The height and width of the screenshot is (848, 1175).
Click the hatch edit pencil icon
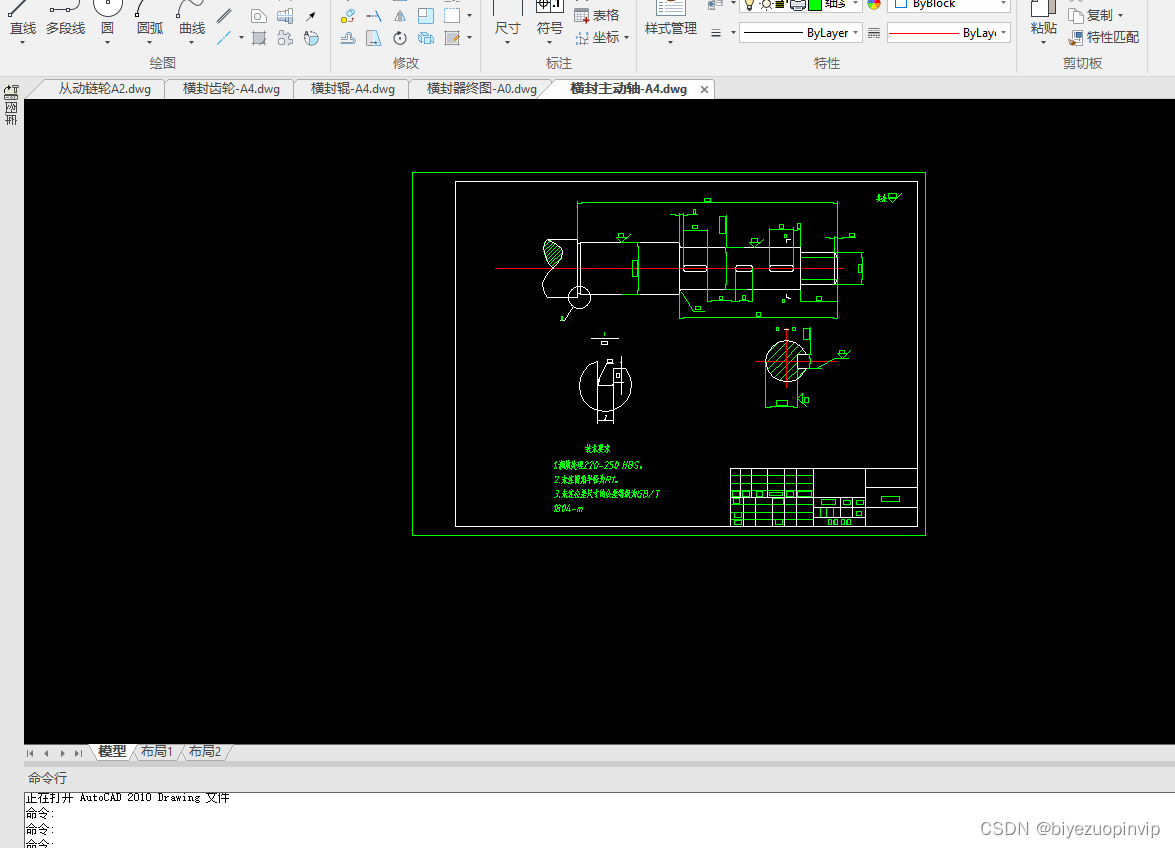[452, 37]
